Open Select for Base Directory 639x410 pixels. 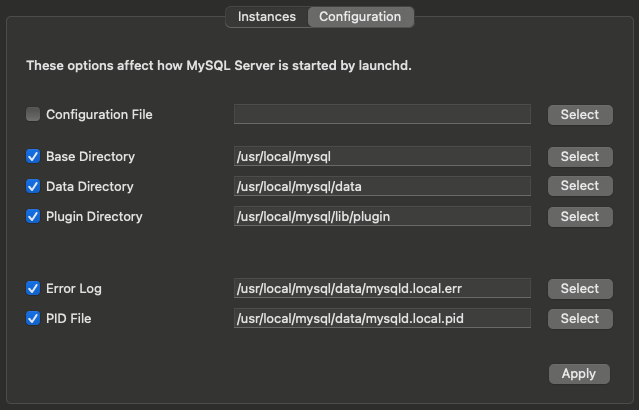(580, 157)
